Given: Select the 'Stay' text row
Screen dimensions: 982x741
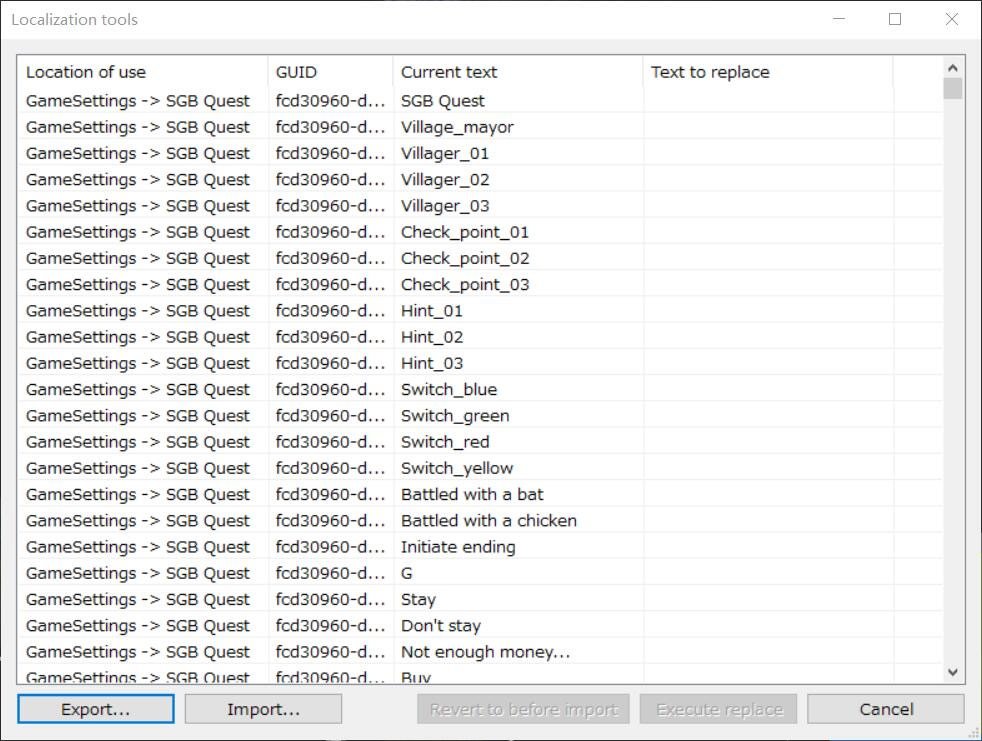Looking at the screenshot, I should 480,600.
